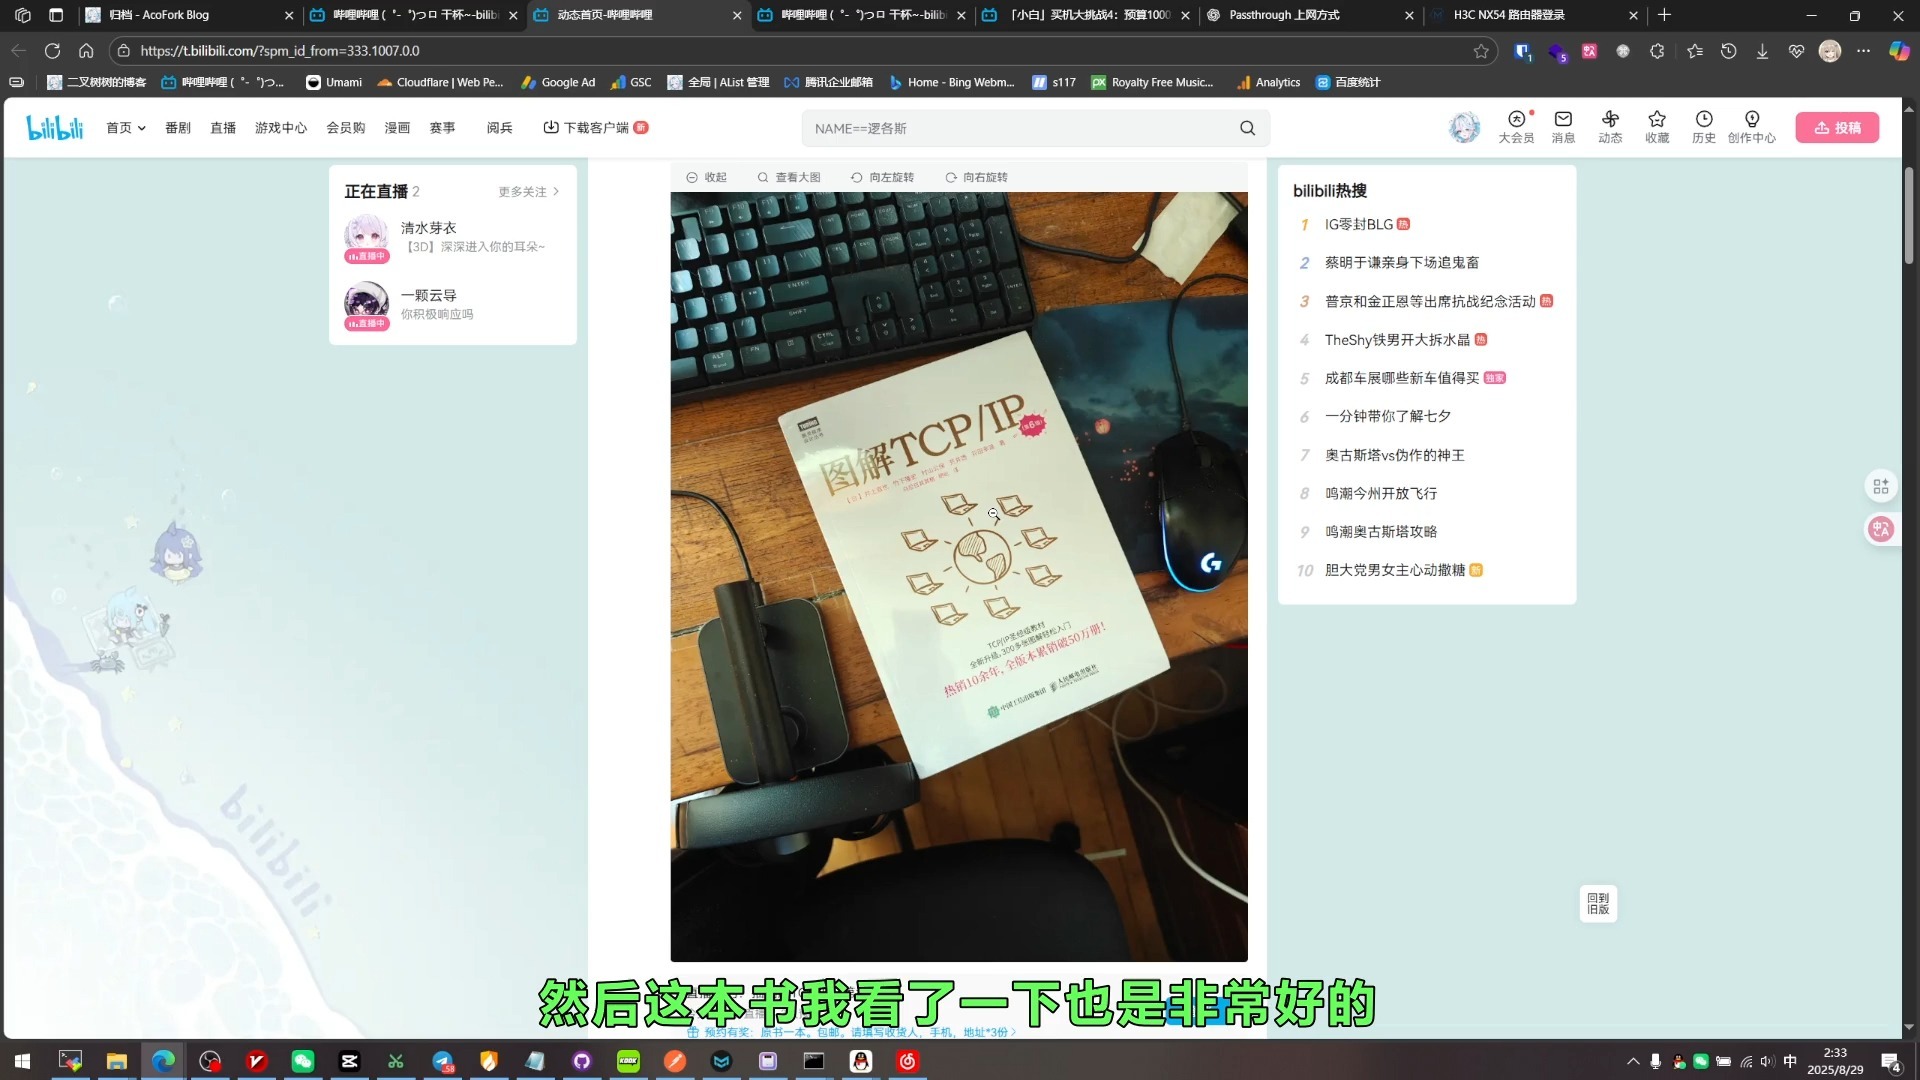
Task: Rotate image right with 向右旋转
Action: pos(976,177)
